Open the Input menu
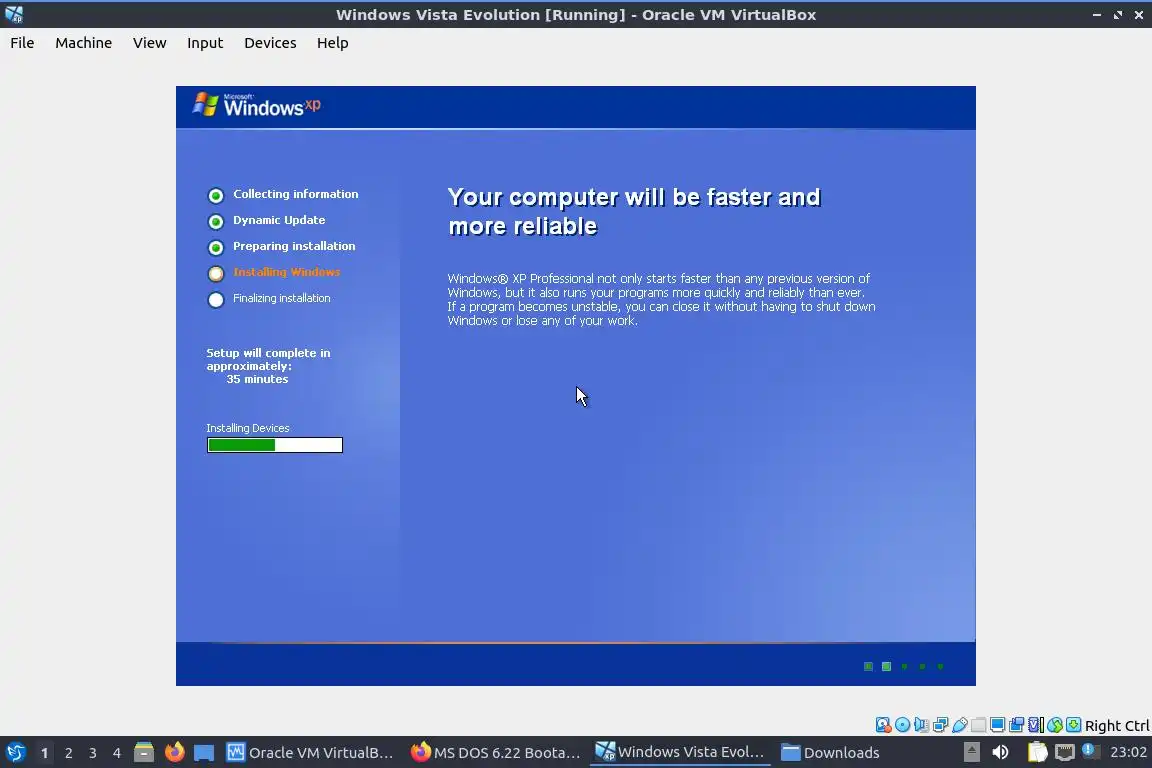Image resolution: width=1152 pixels, height=768 pixels. (x=205, y=43)
